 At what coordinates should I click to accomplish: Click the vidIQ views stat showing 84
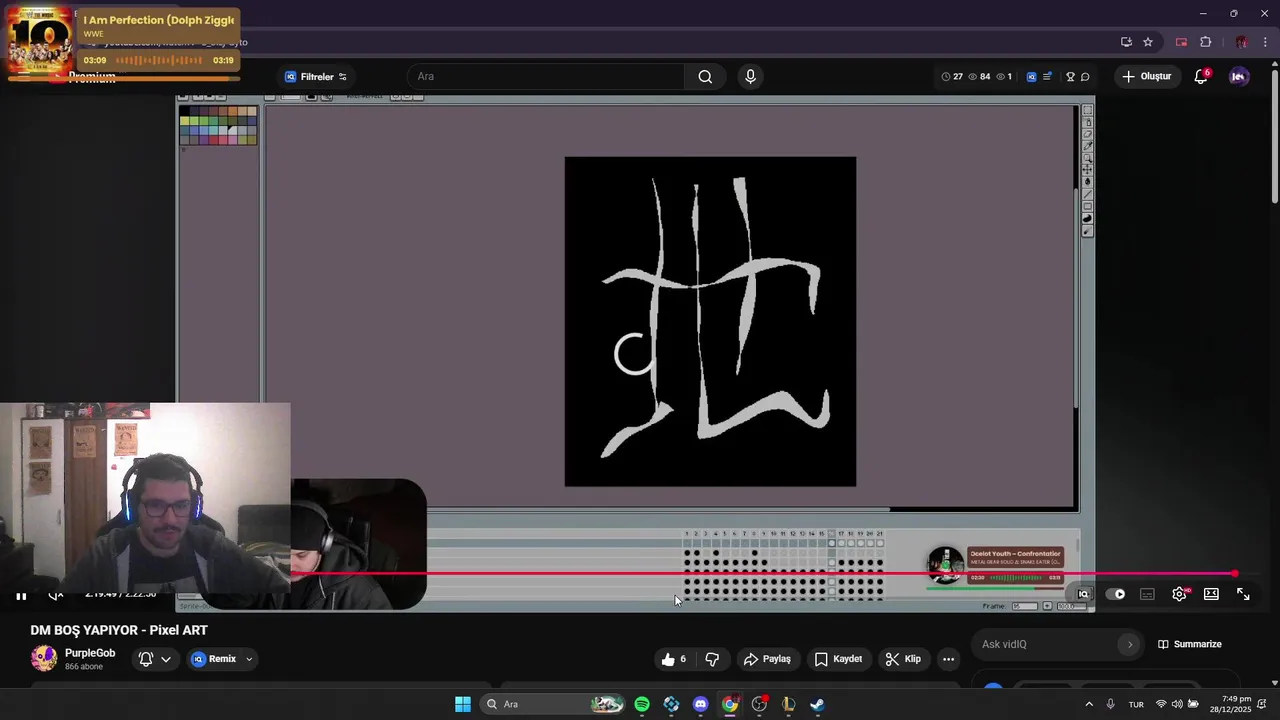point(979,77)
